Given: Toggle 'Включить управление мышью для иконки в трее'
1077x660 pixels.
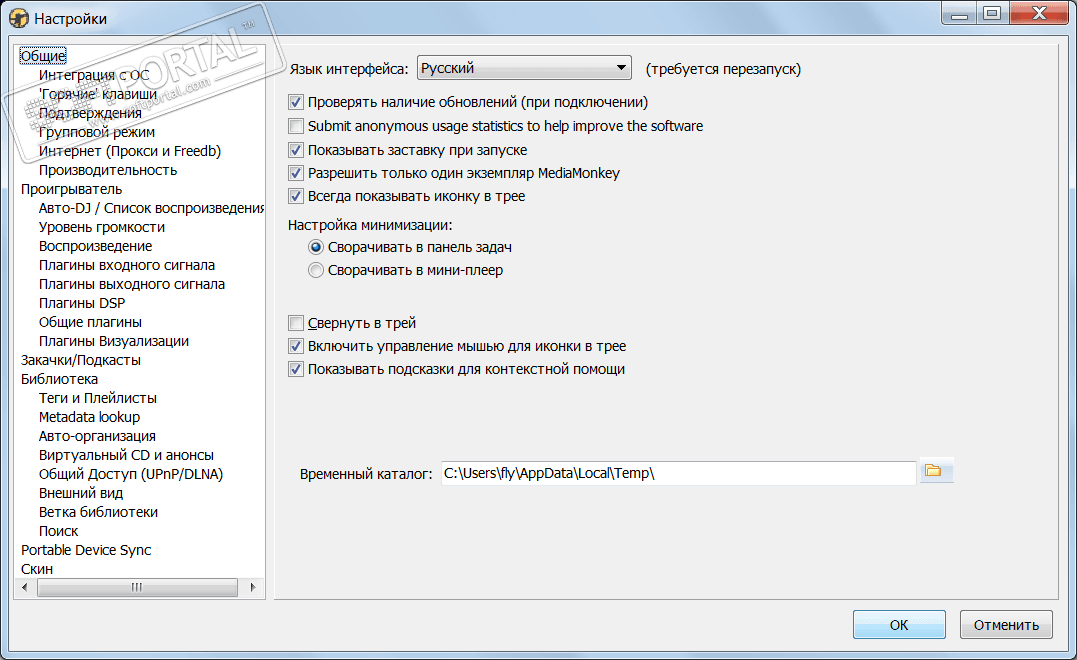Looking at the screenshot, I should 296,346.
